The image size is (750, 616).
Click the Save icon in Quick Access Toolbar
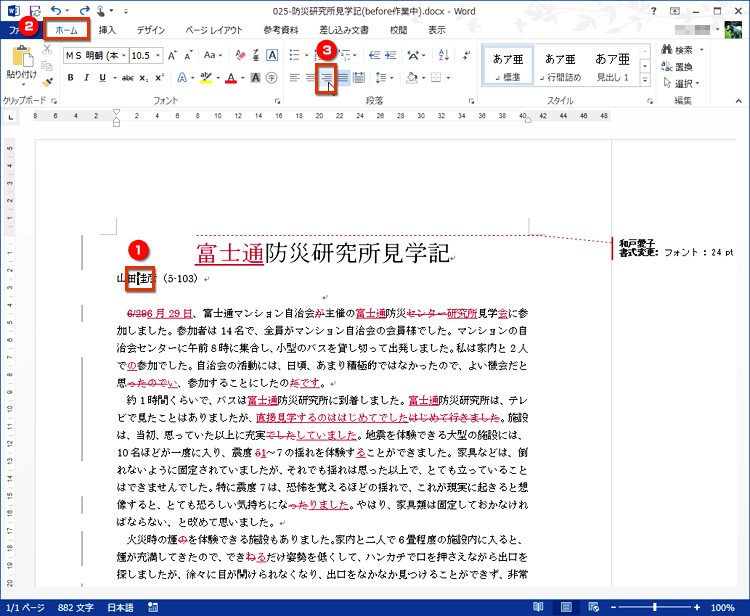(35, 11)
